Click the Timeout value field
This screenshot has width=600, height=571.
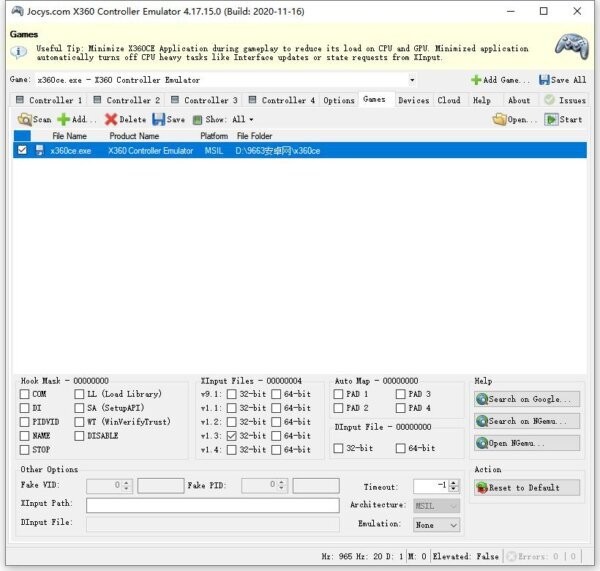pos(432,486)
